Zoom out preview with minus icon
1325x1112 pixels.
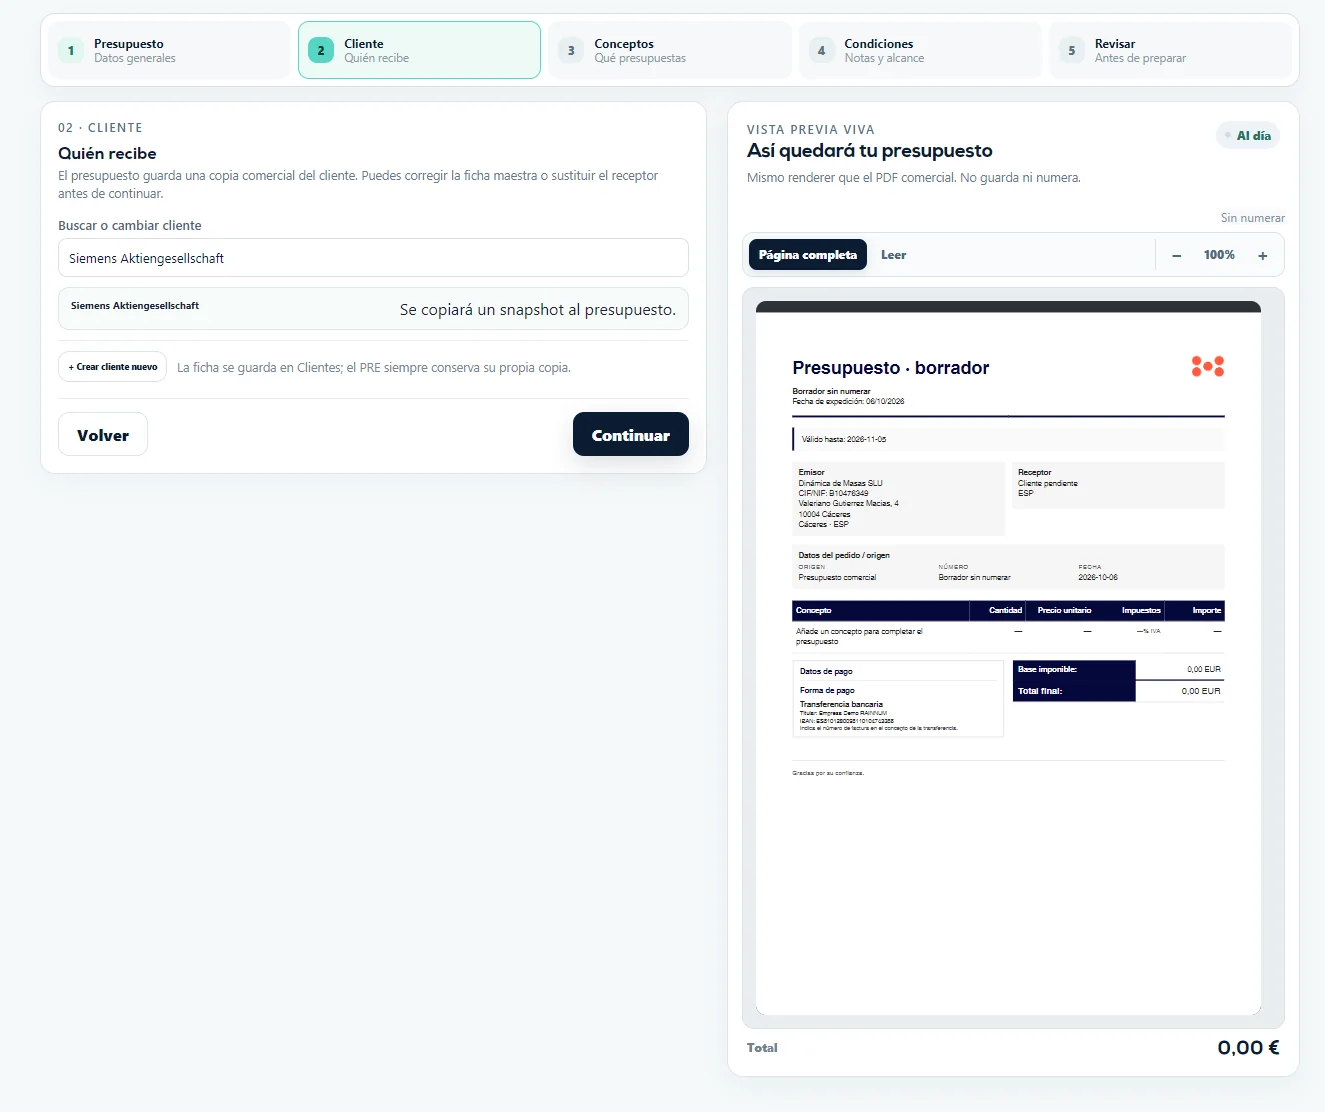pos(1177,256)
